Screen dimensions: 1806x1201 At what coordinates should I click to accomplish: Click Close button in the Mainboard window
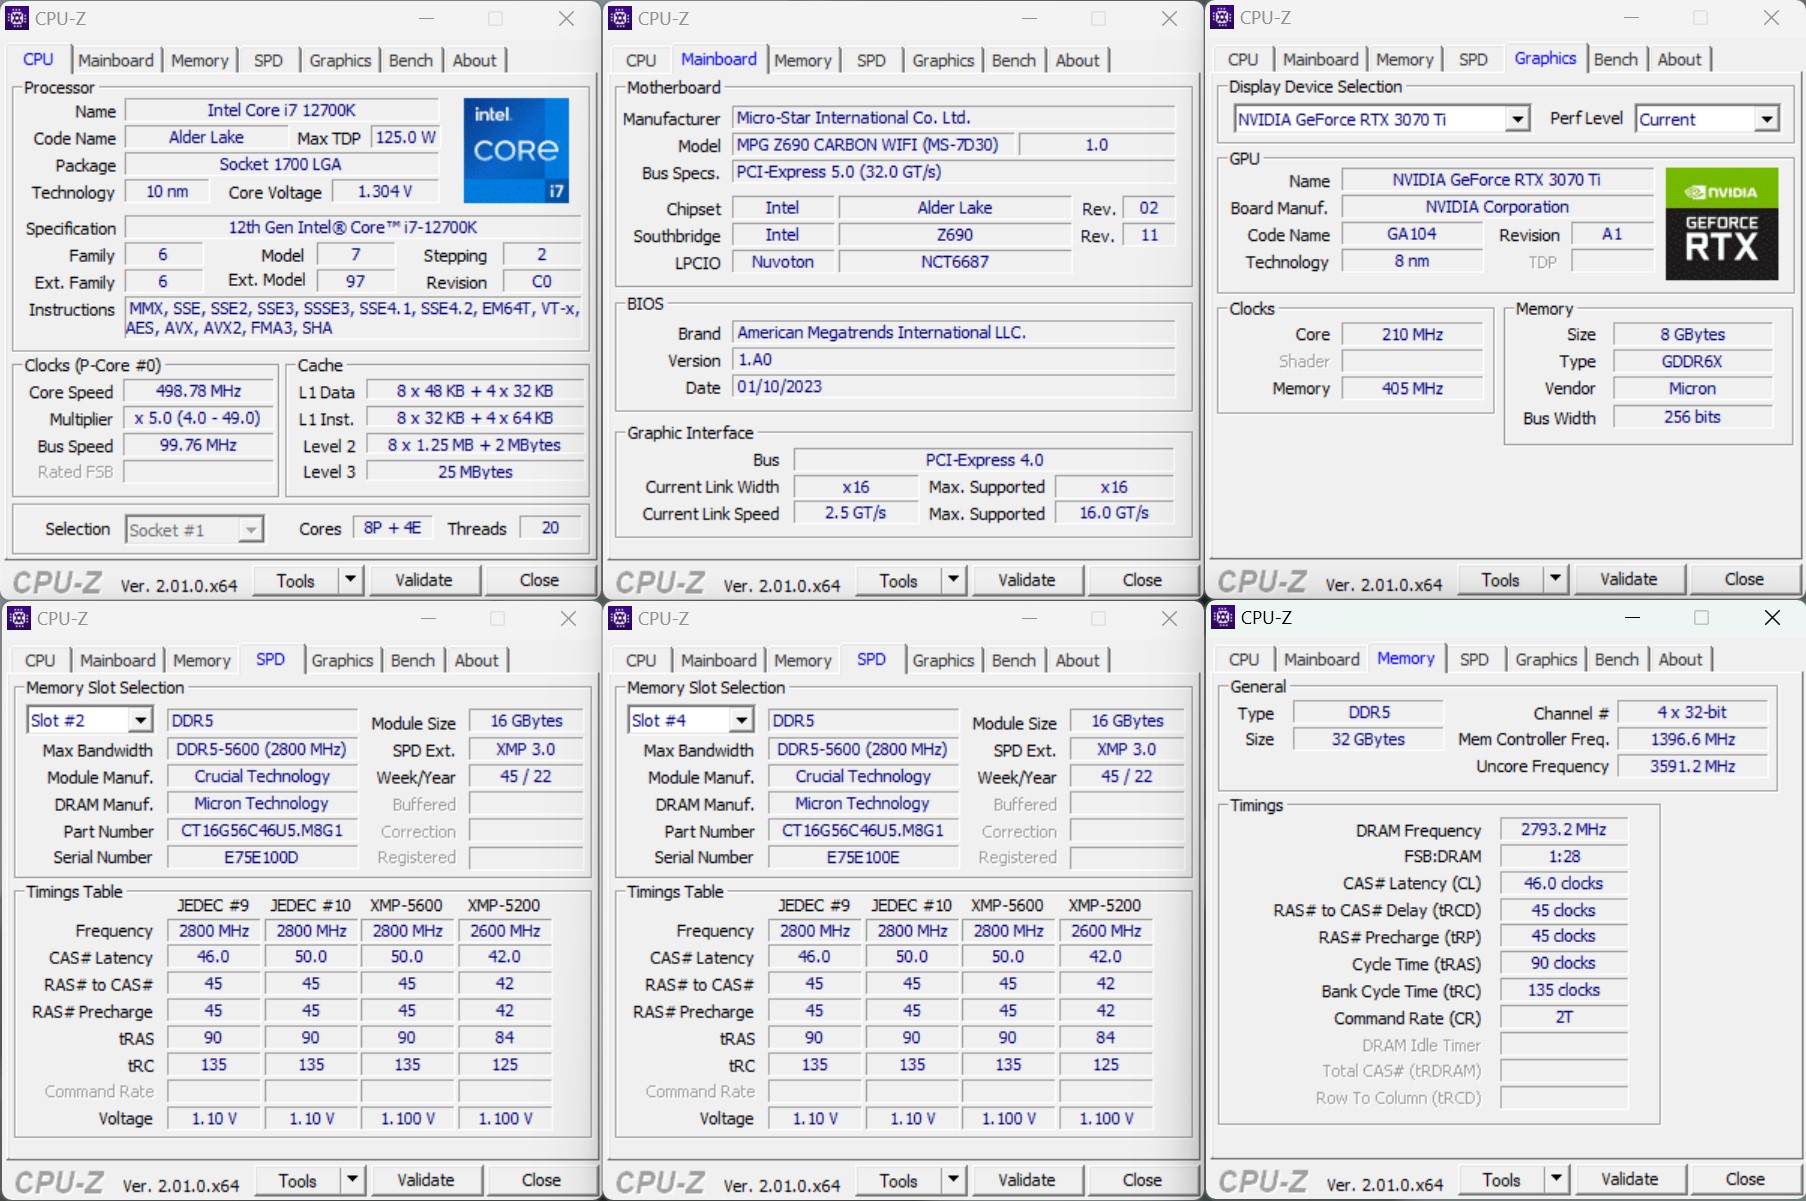(1142, 580)
